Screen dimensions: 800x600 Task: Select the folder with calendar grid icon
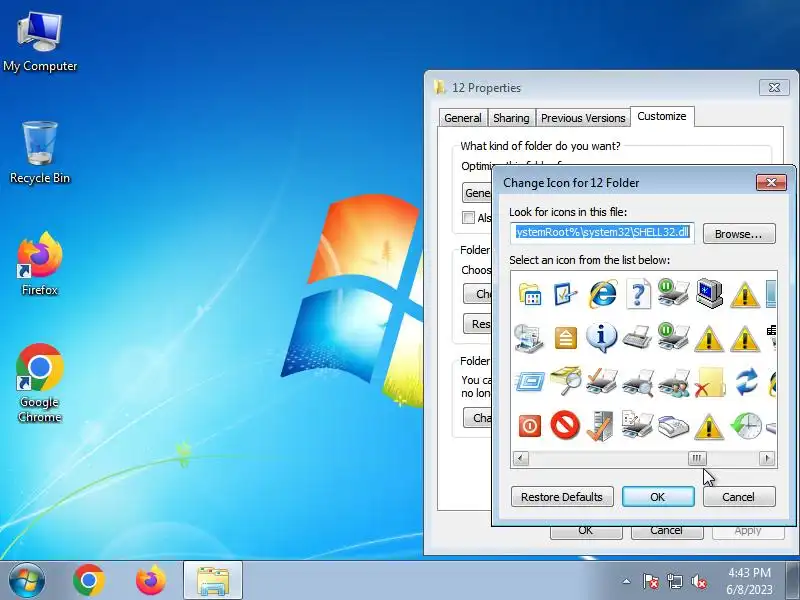point(530,294)
